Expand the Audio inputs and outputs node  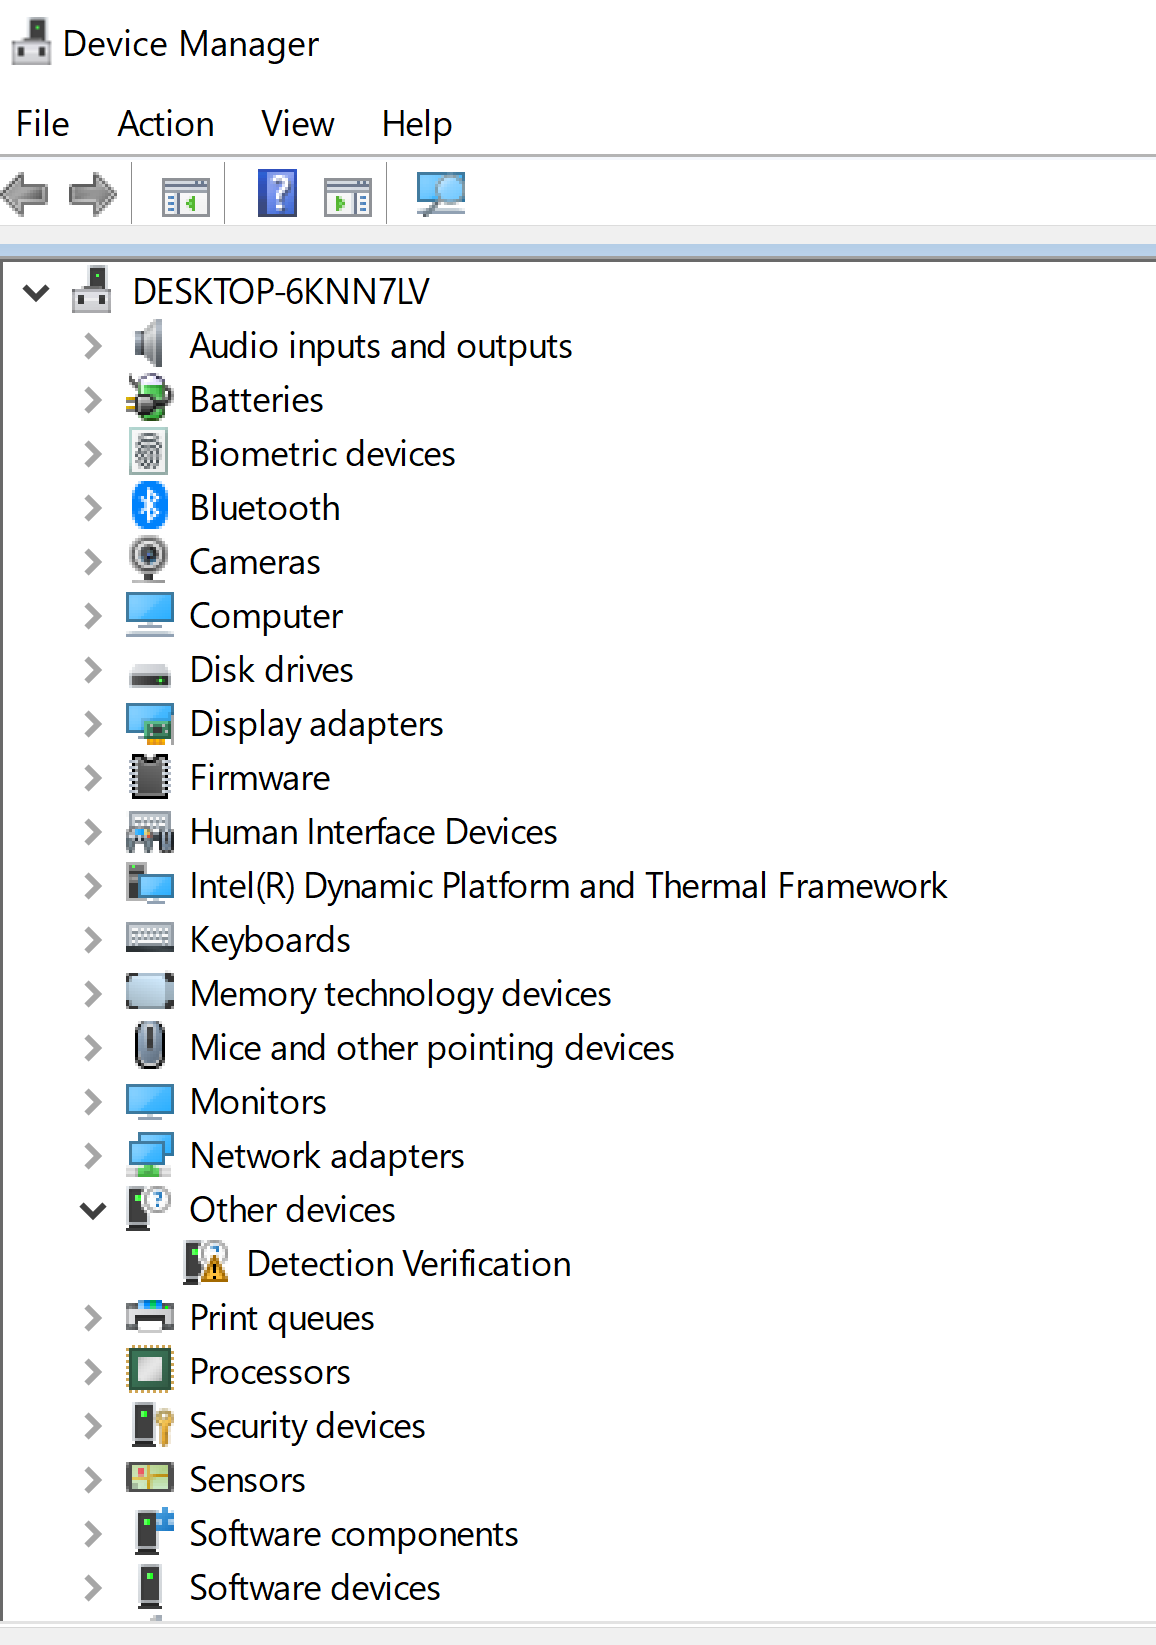coord(93,346)
